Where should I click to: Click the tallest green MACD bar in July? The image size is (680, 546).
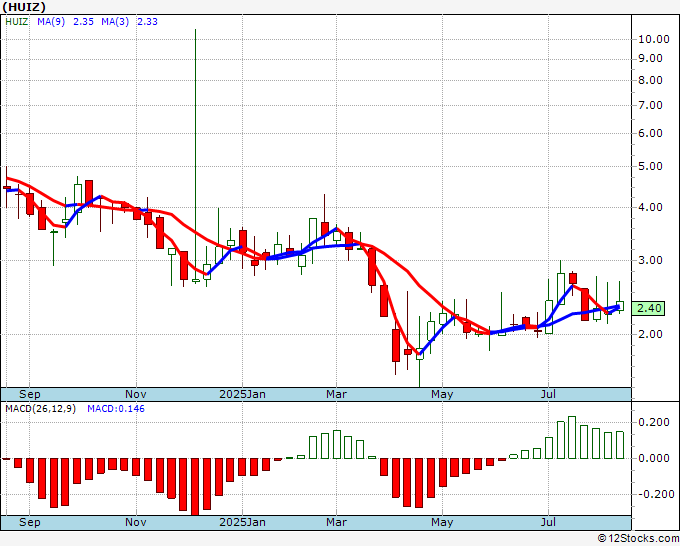(572, 438)
